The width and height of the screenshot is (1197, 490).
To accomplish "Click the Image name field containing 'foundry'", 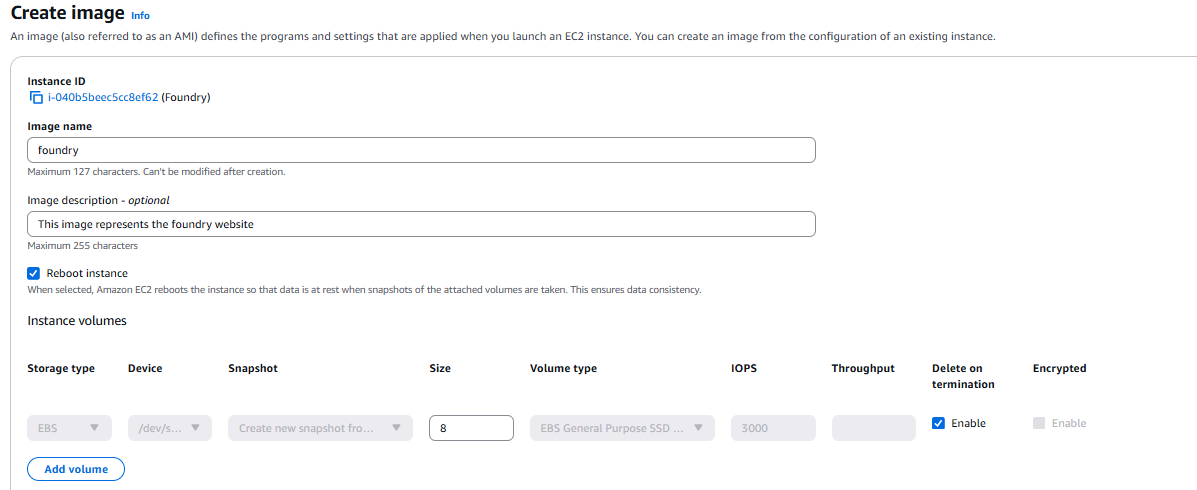I will [421, 150].
